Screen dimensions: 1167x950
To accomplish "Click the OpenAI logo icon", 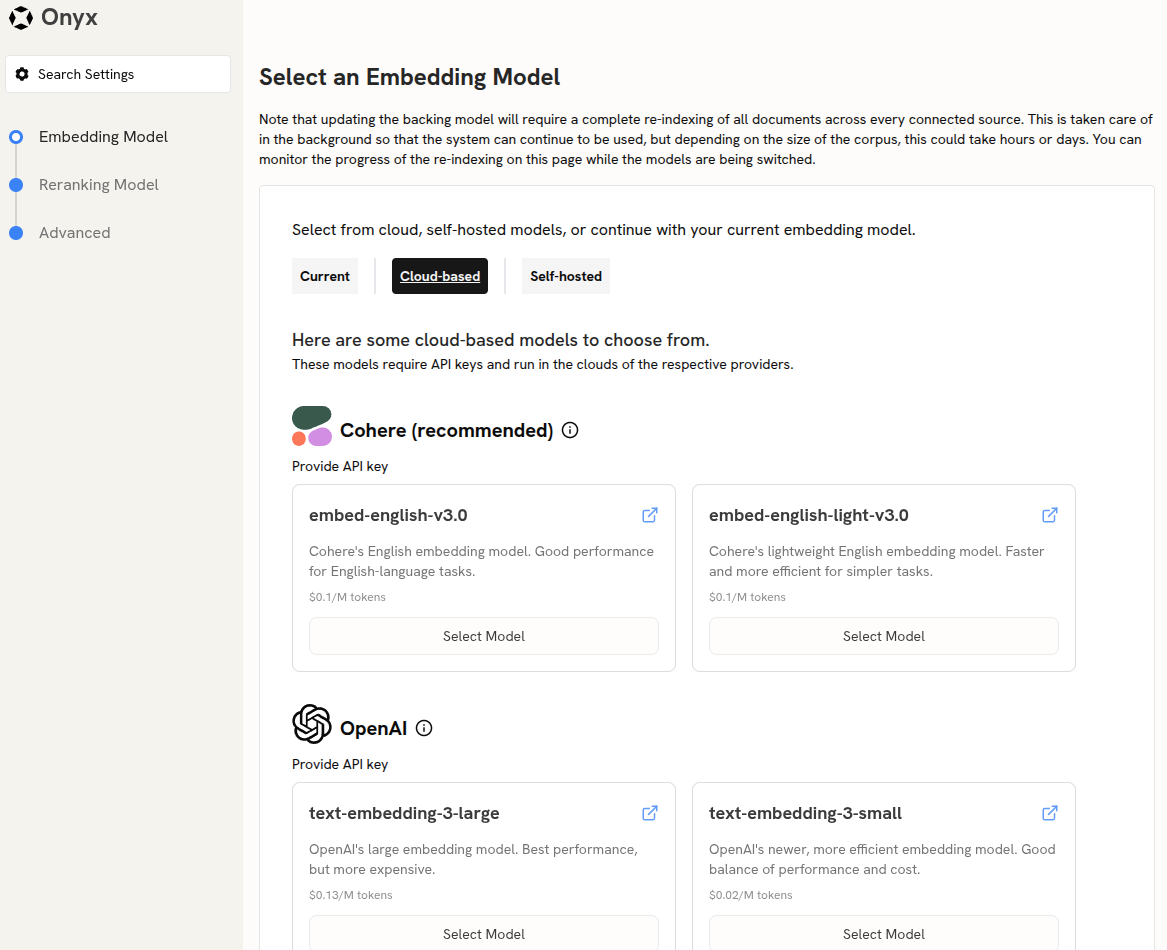I will (x=312, y=724).
